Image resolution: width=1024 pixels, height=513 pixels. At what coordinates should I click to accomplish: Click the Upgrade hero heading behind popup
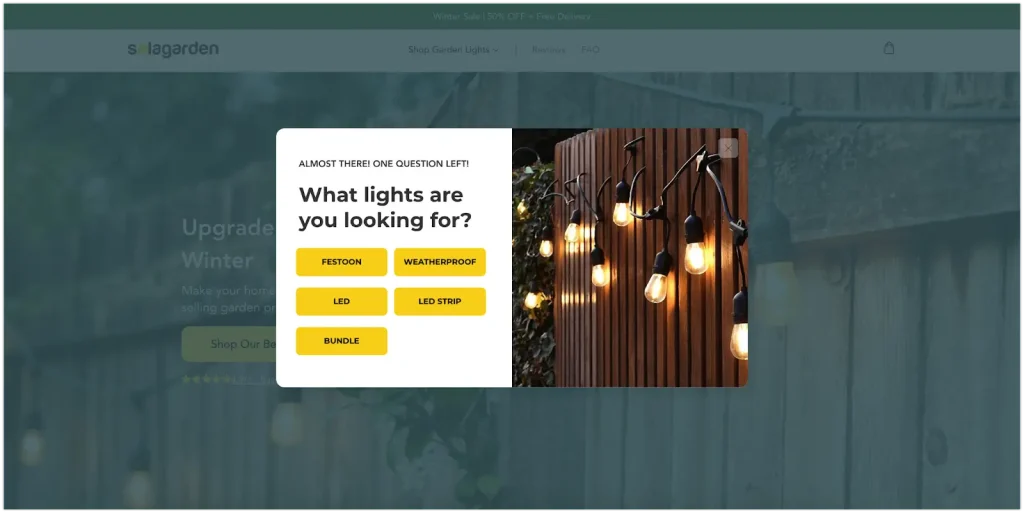point(227,228)
